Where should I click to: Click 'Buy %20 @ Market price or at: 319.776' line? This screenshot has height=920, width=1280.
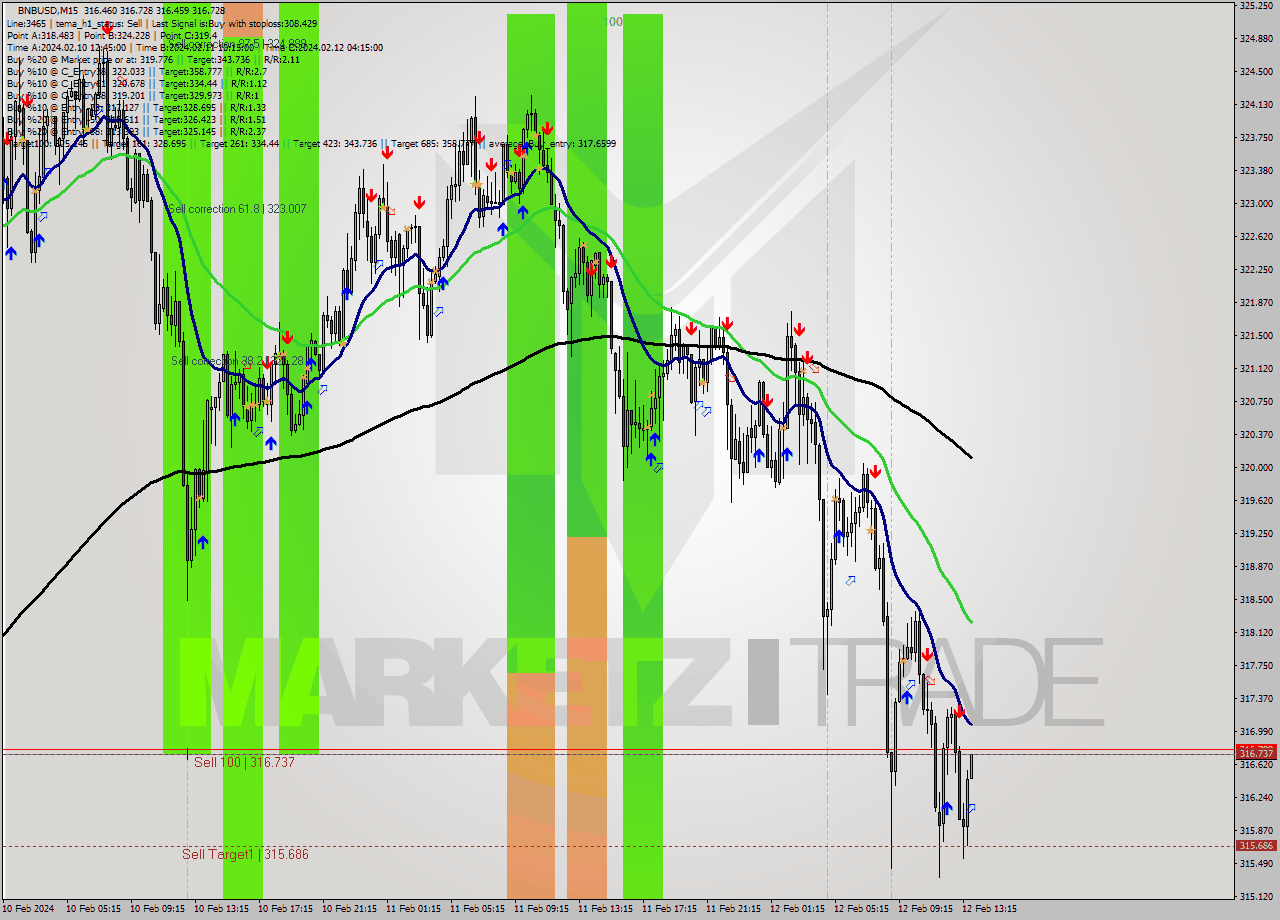[x=90, y=59]
